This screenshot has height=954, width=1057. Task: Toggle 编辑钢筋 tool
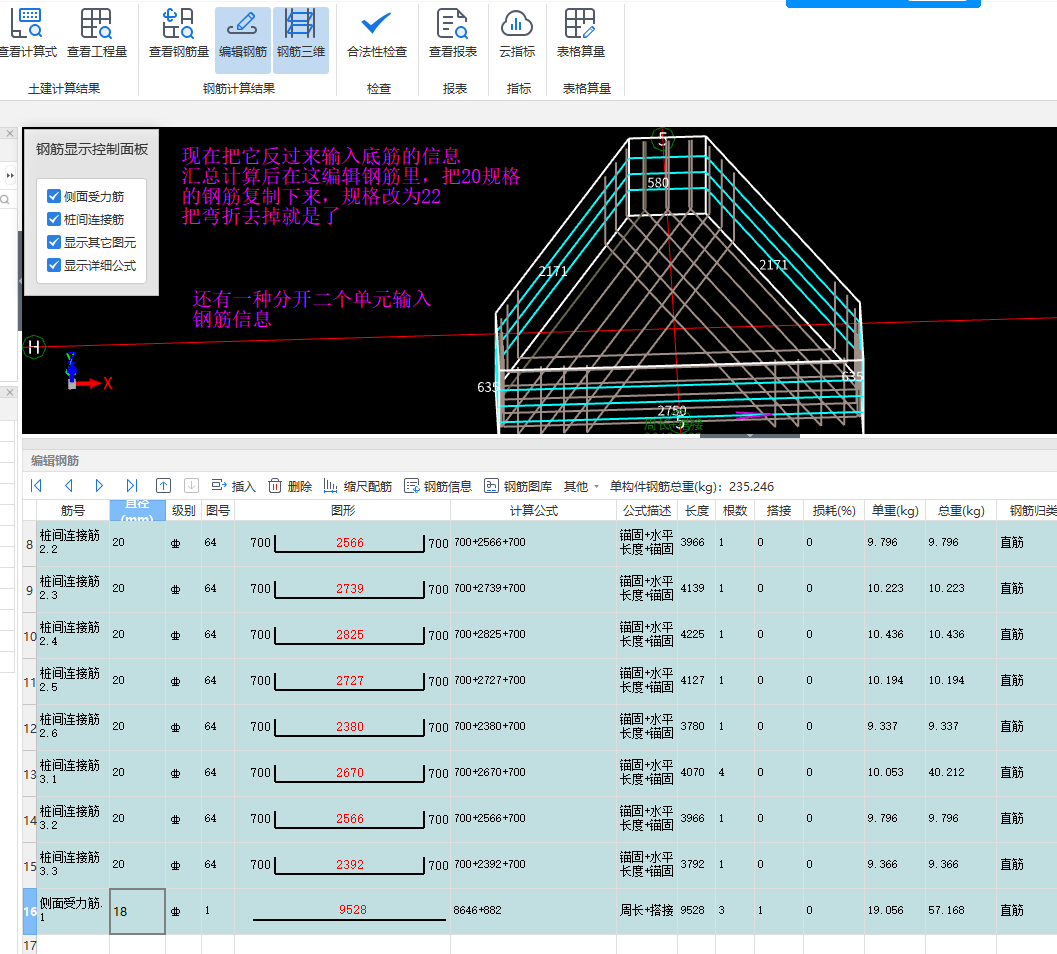(243, 39)
